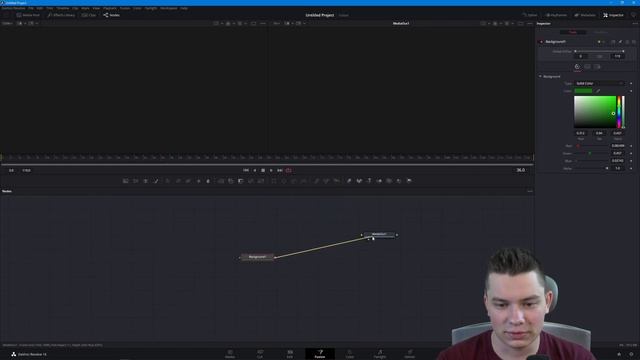This screenshot has width=640, height=360.
Task: Toggle keyframe diamond for Green slider
Action: coord(631,153)
